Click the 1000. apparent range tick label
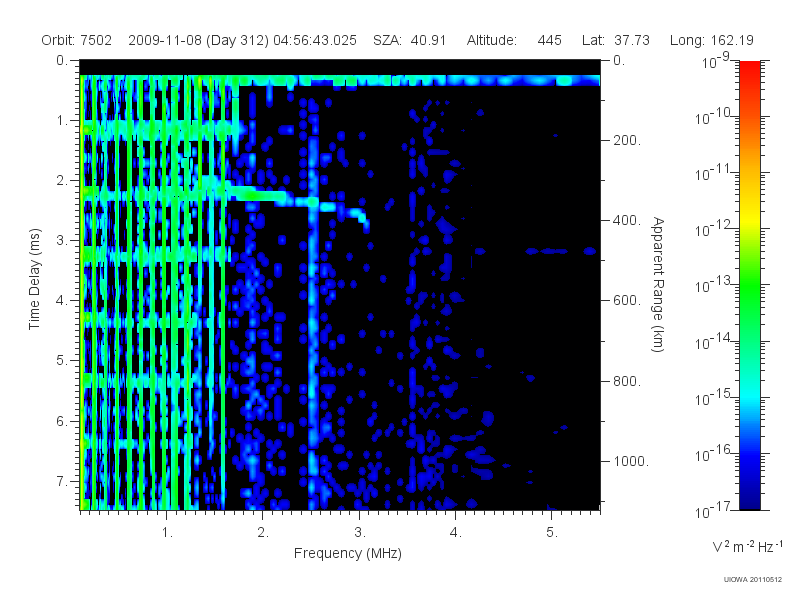The height and width of the screenshot is (600, 800). tap(631, 461)
